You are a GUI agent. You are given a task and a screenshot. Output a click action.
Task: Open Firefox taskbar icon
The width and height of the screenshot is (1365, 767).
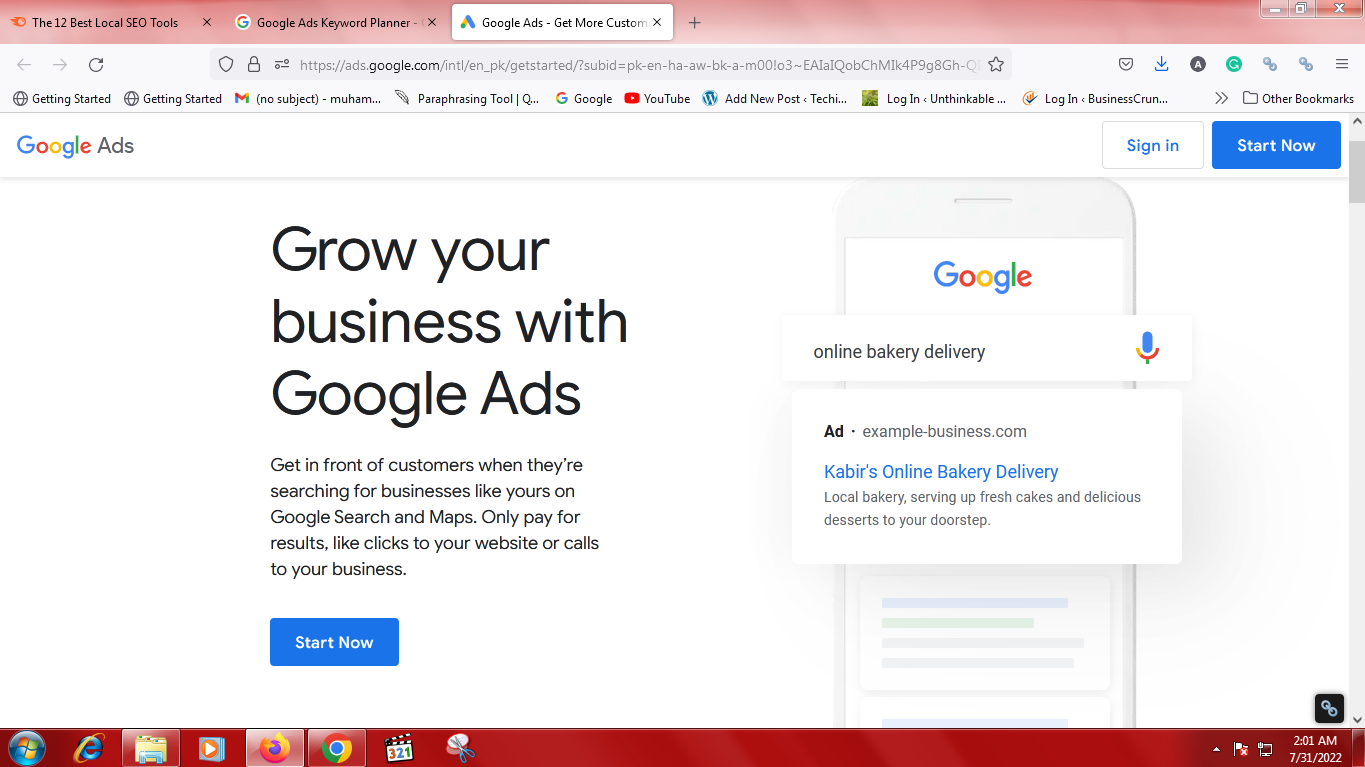point(274,748)
